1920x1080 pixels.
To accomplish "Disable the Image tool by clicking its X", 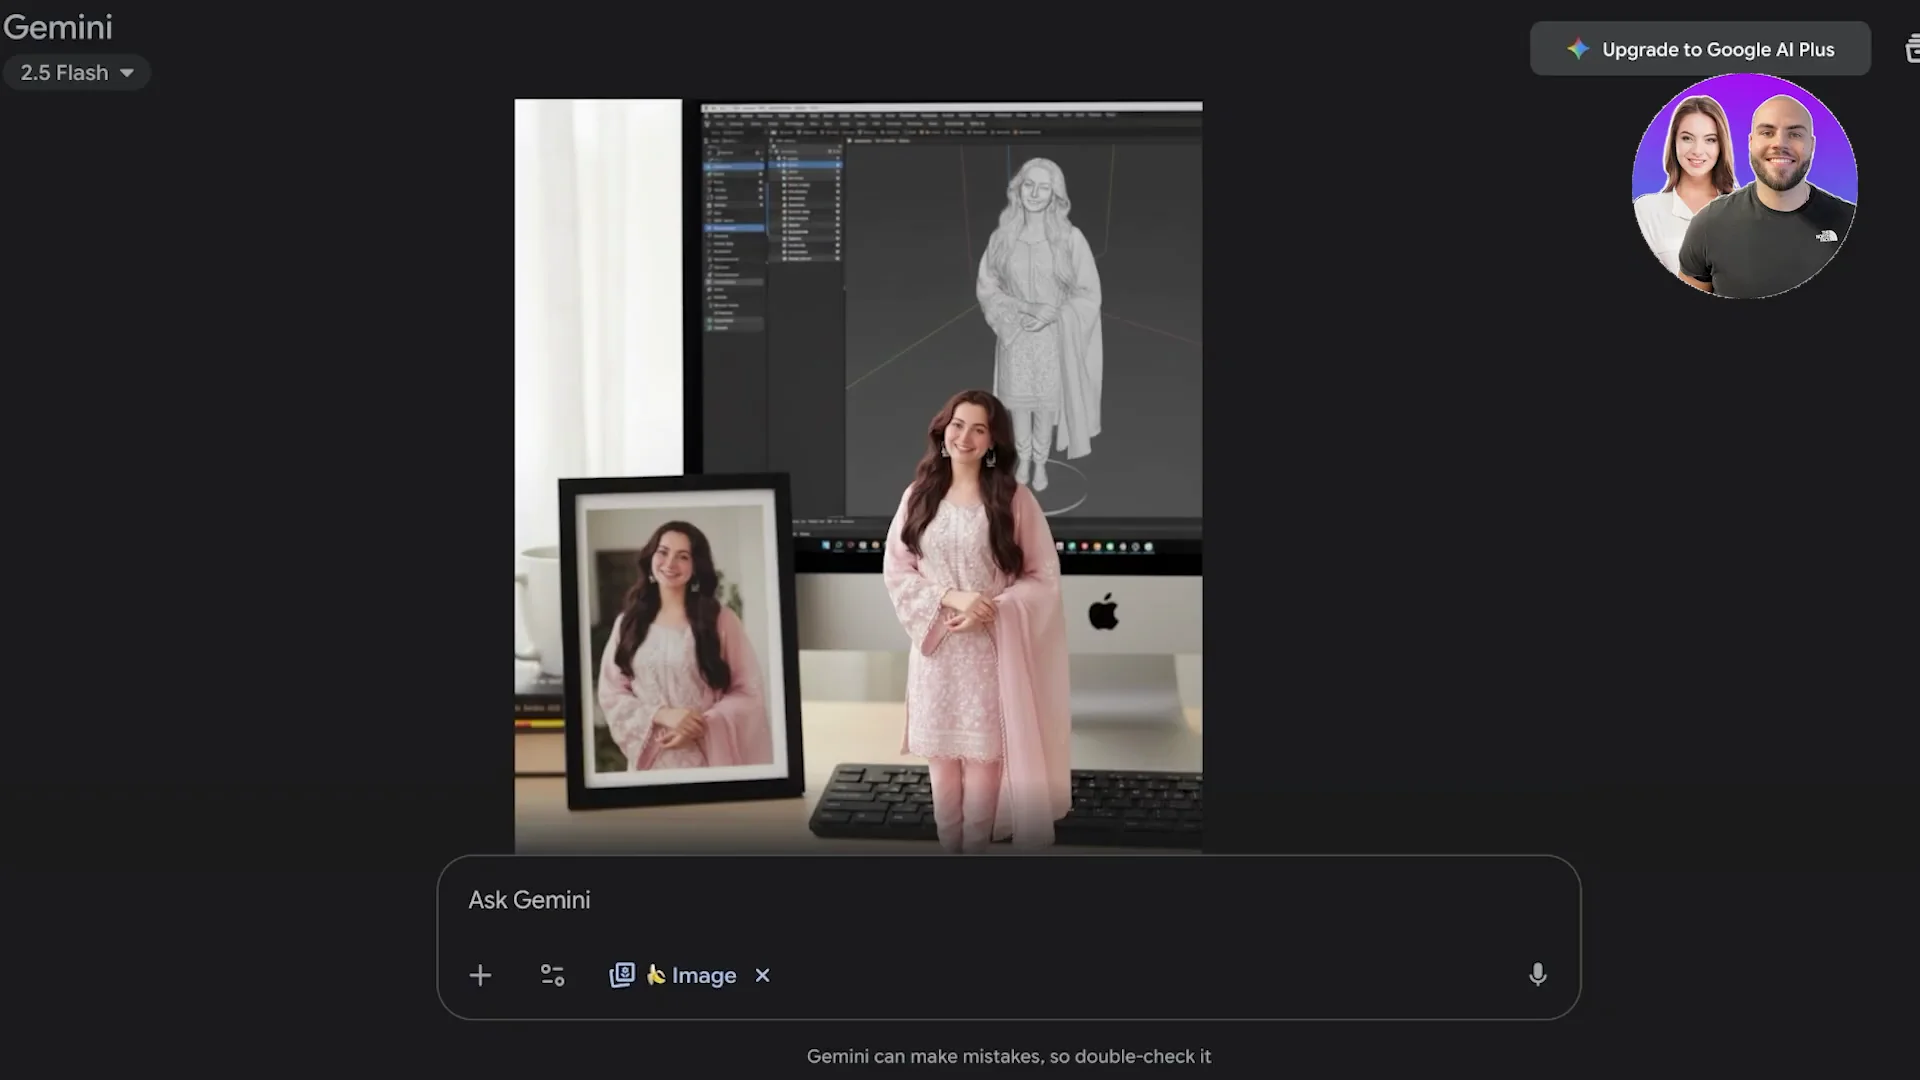I will pos(762,975).
